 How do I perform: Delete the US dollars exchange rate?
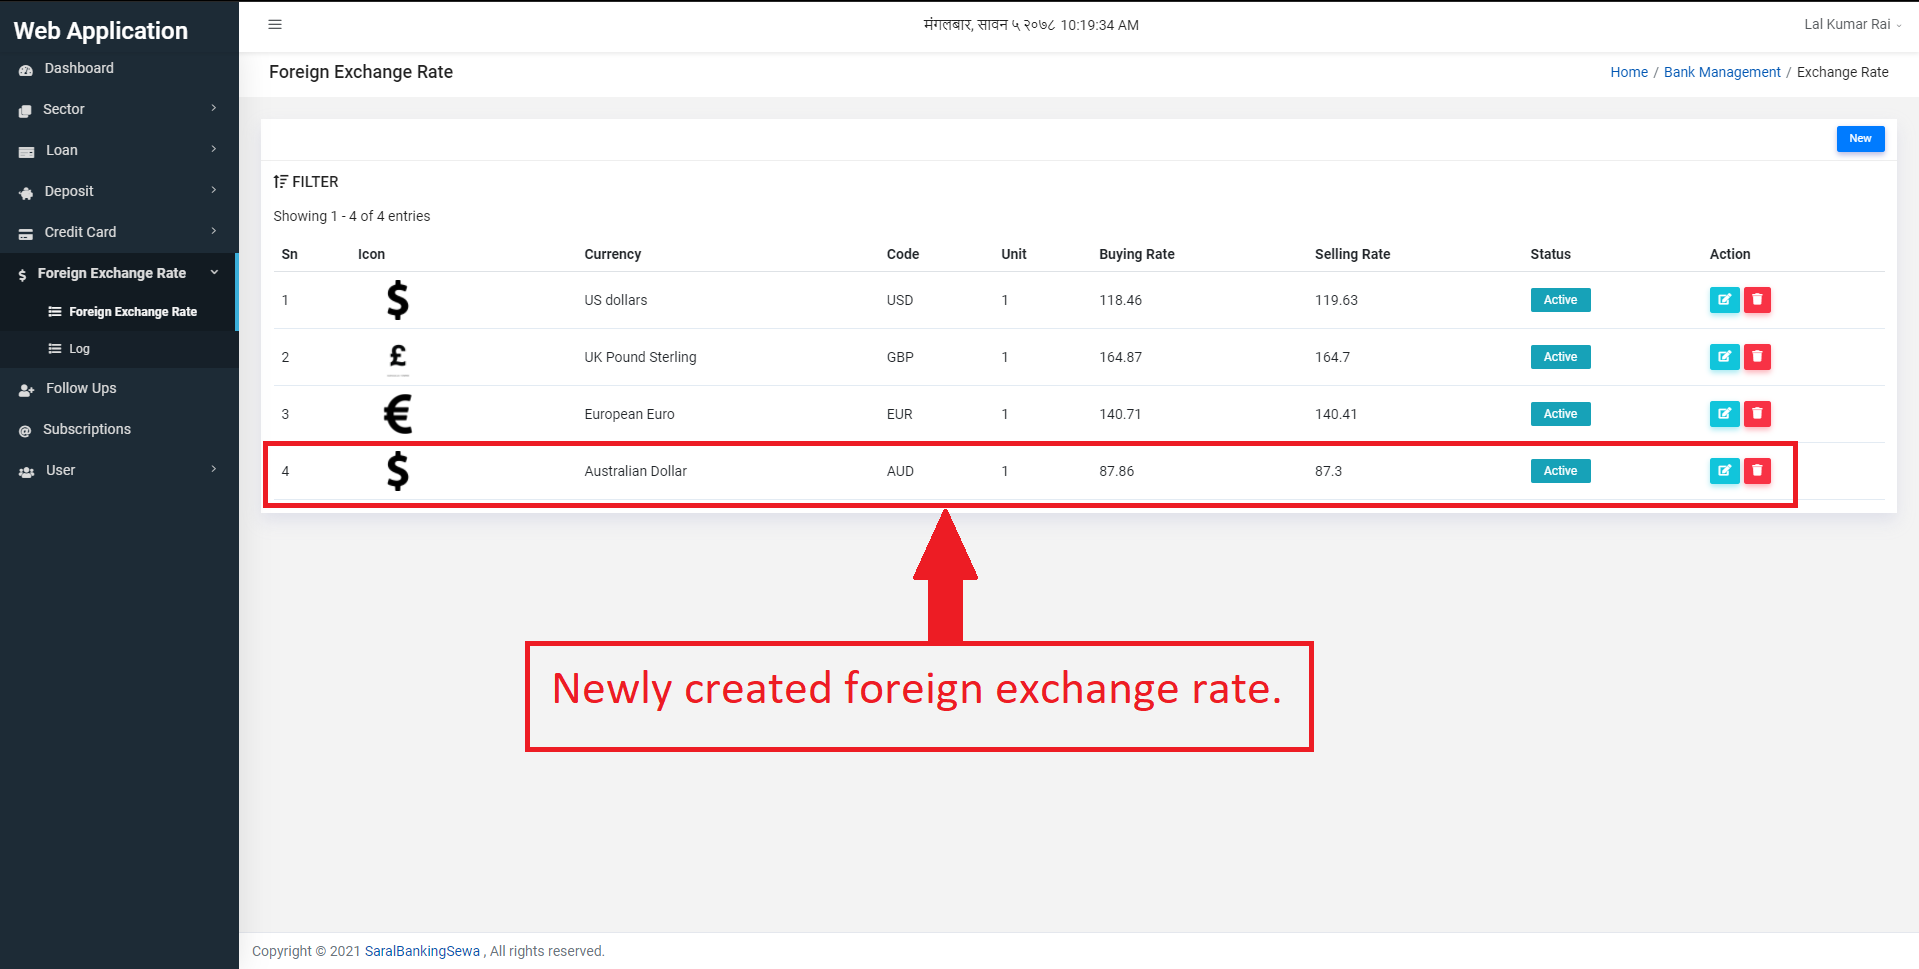(x=1757, y=300)
